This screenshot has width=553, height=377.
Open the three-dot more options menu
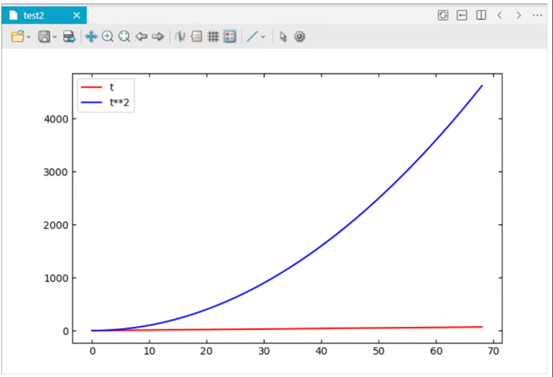pyautogui.click(x=537, y=15)
